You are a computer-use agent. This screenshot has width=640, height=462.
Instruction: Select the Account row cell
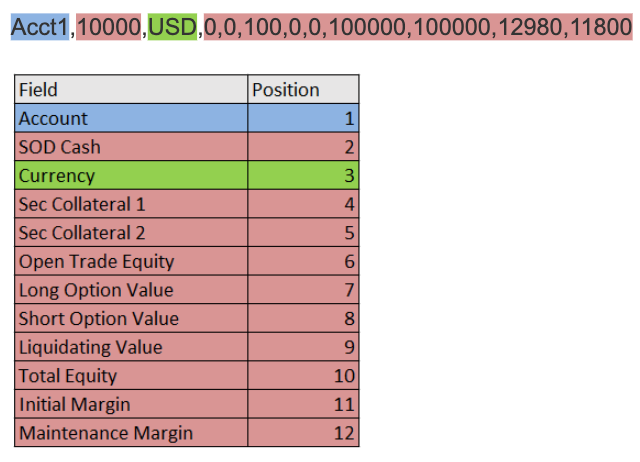coord(131,118)
